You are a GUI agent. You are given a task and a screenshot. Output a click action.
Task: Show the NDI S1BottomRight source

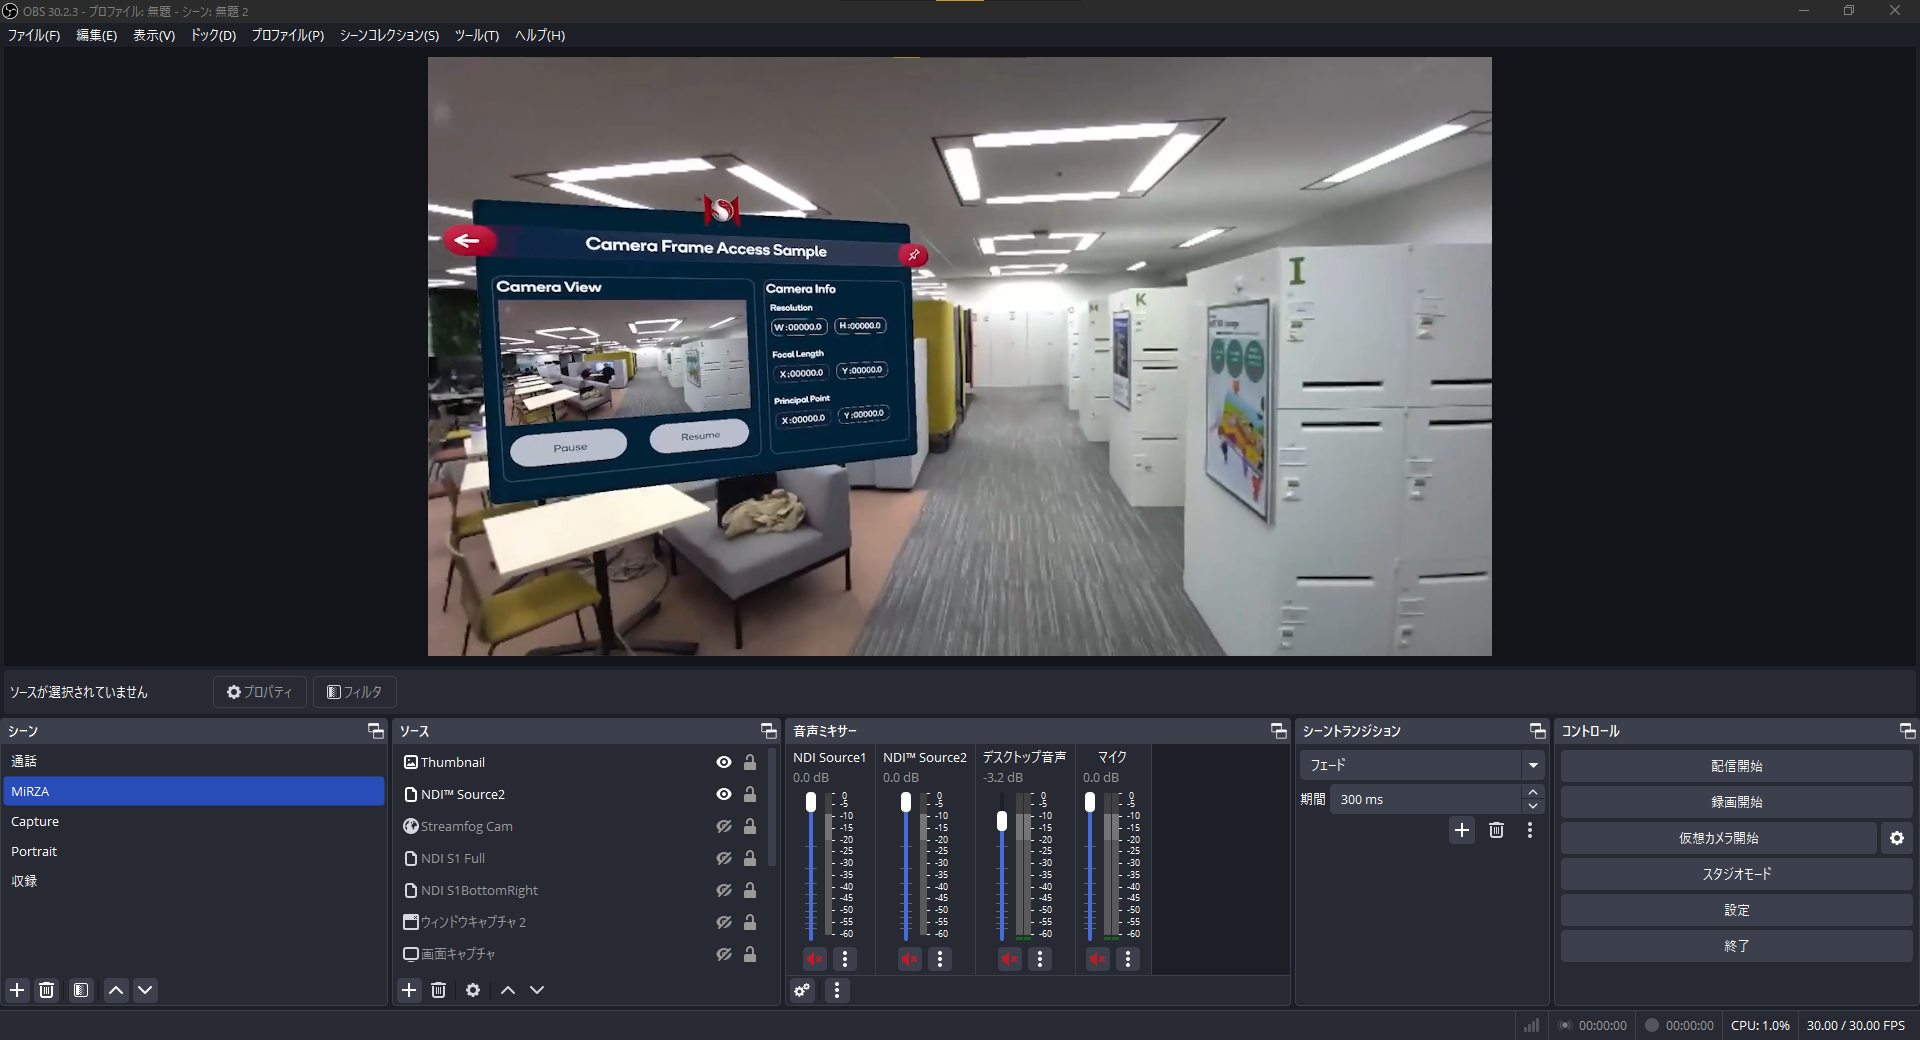724,890
